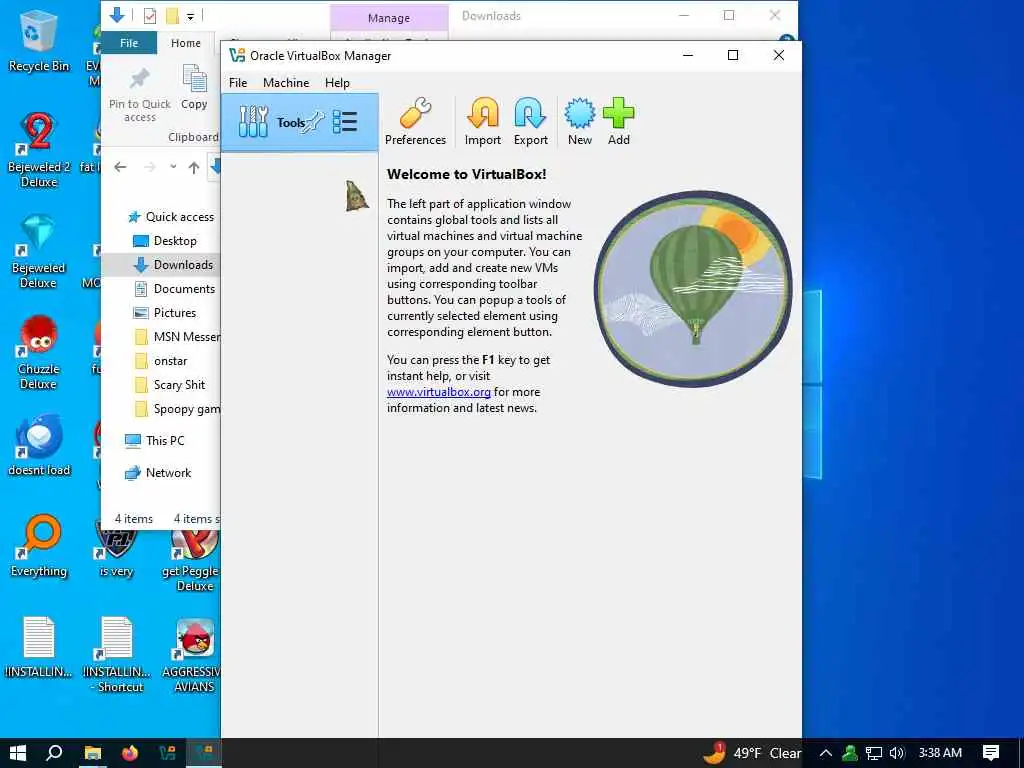Image resolution: width=1024 pixels, height=768 pixels.
Task: Select the Manage tab in File Explorer
Action: [389, 18]
